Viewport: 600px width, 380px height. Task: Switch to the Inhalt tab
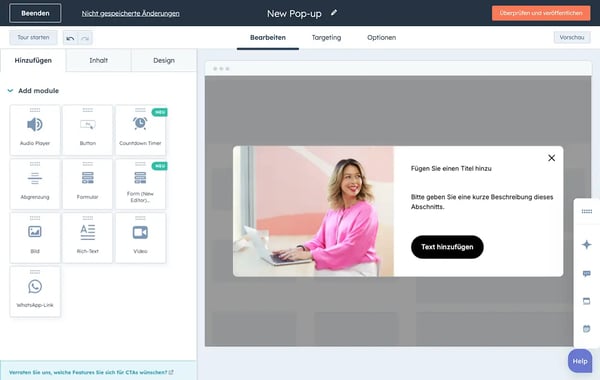(98, 60)
